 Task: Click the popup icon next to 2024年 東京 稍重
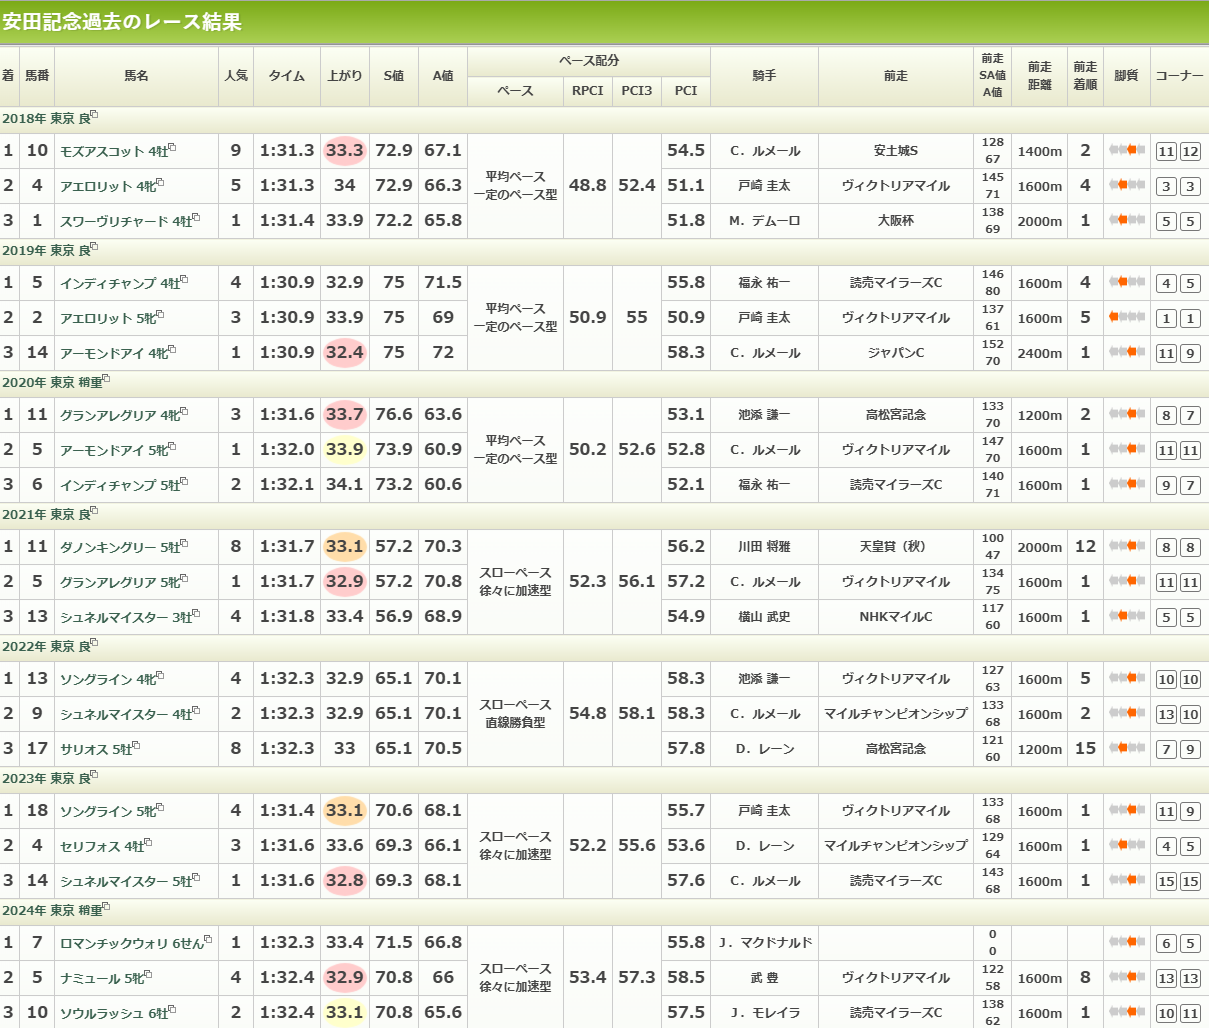(x=106, y=907)
